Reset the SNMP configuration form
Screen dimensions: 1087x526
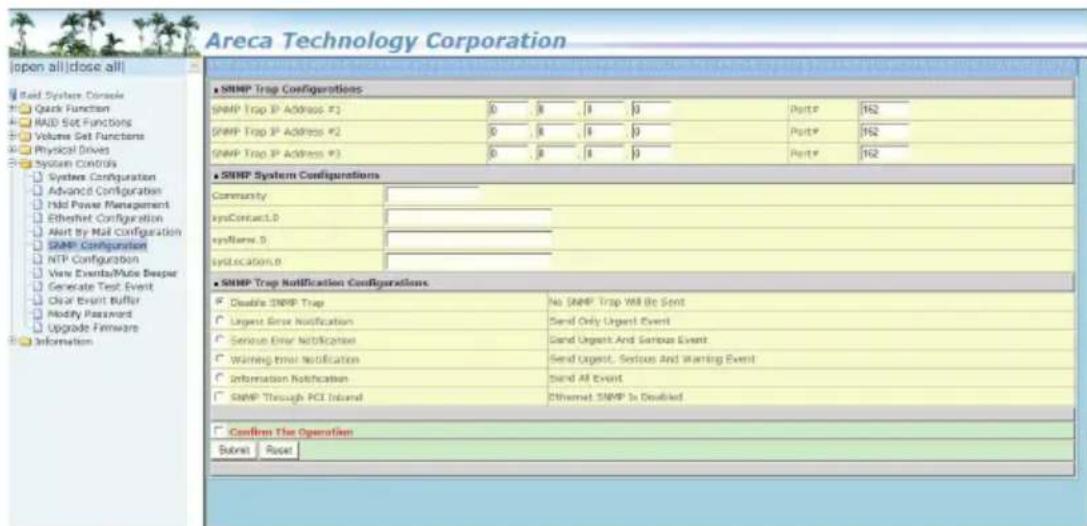coord(277,450)
